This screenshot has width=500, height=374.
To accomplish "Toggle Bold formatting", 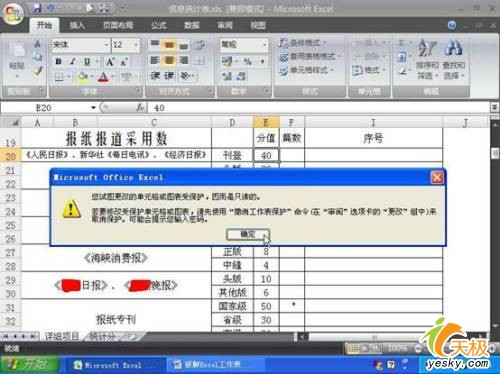I will tap(59, 62).
